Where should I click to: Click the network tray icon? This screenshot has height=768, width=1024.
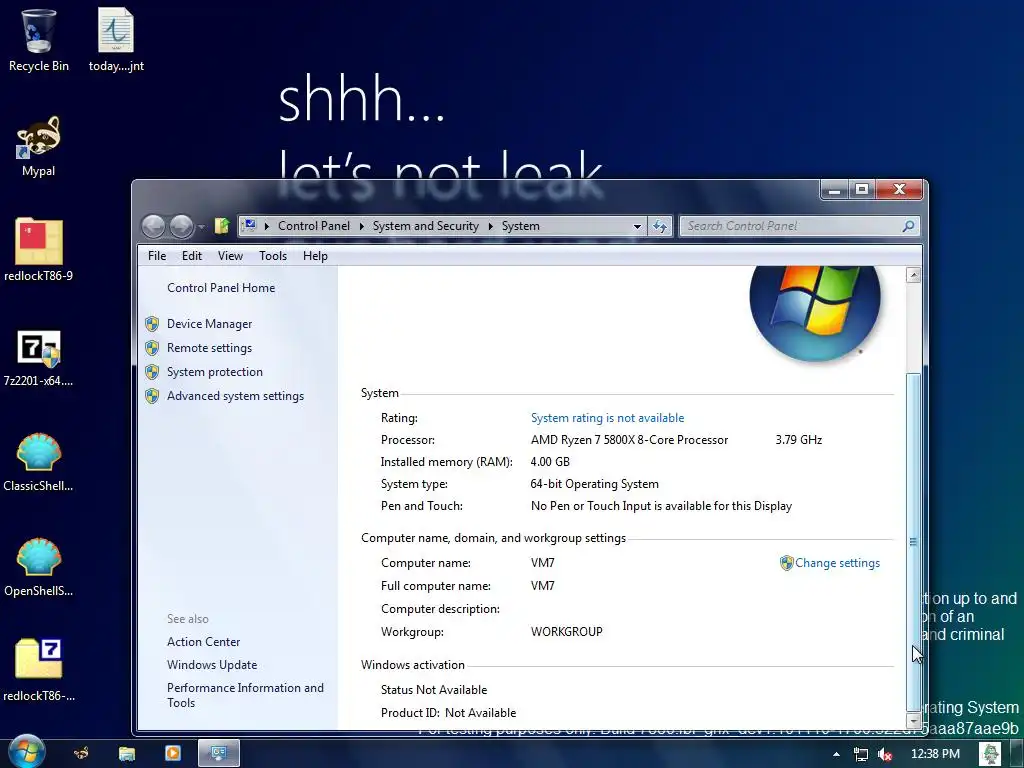click(861, 755)
